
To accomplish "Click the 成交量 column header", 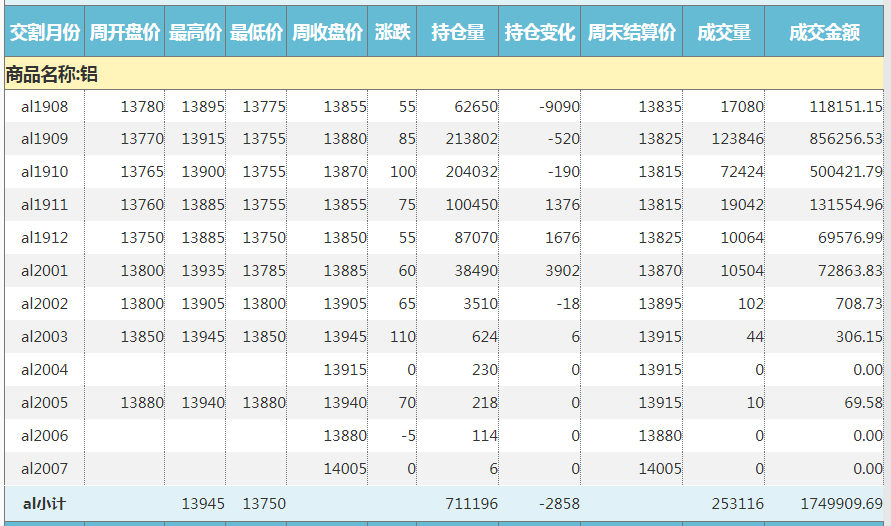I will pyautogui.click(x=724, y=33).
